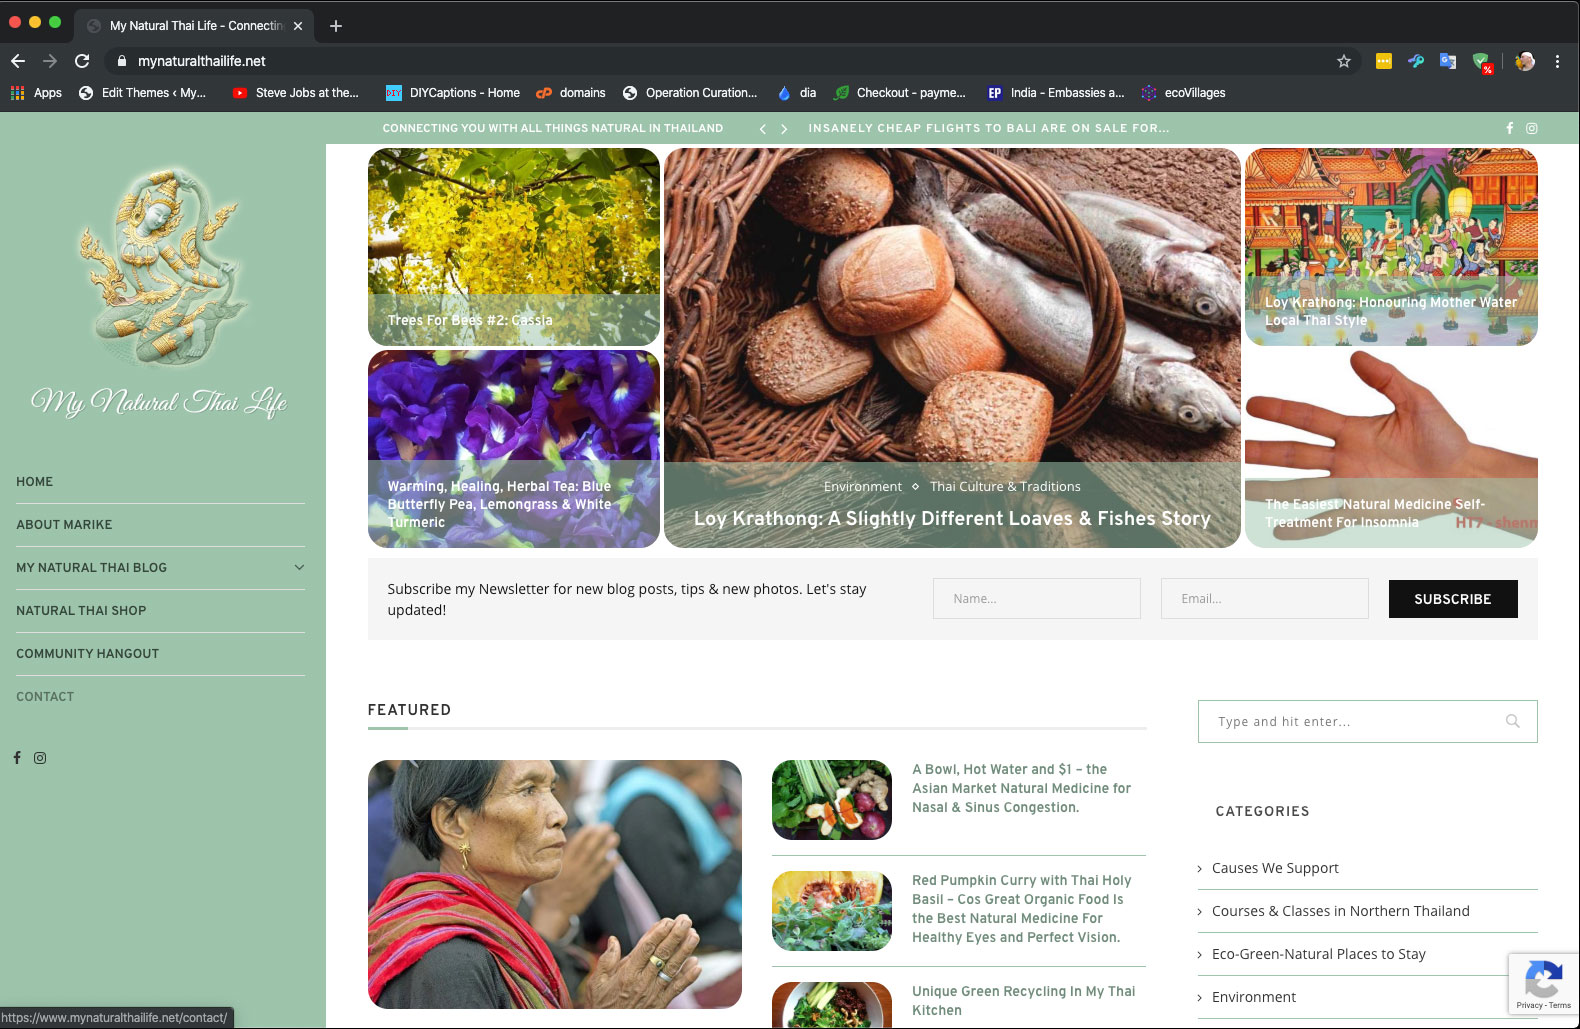1580x1029 pixels.
Task: Open the India - Embassies bookmark
Action: tap(1056, 93)
